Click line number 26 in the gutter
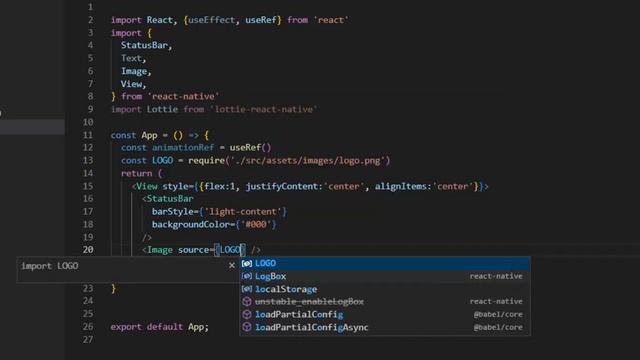This screenshot has height=360, width=640. click(x=88, y=327)
